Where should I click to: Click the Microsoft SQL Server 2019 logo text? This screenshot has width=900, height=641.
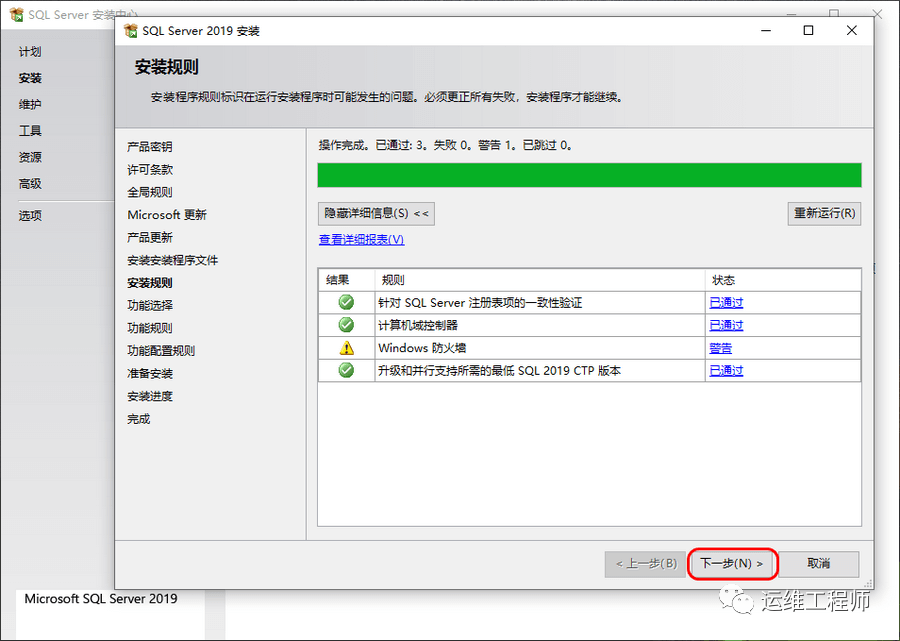click(x=101, y=599)
